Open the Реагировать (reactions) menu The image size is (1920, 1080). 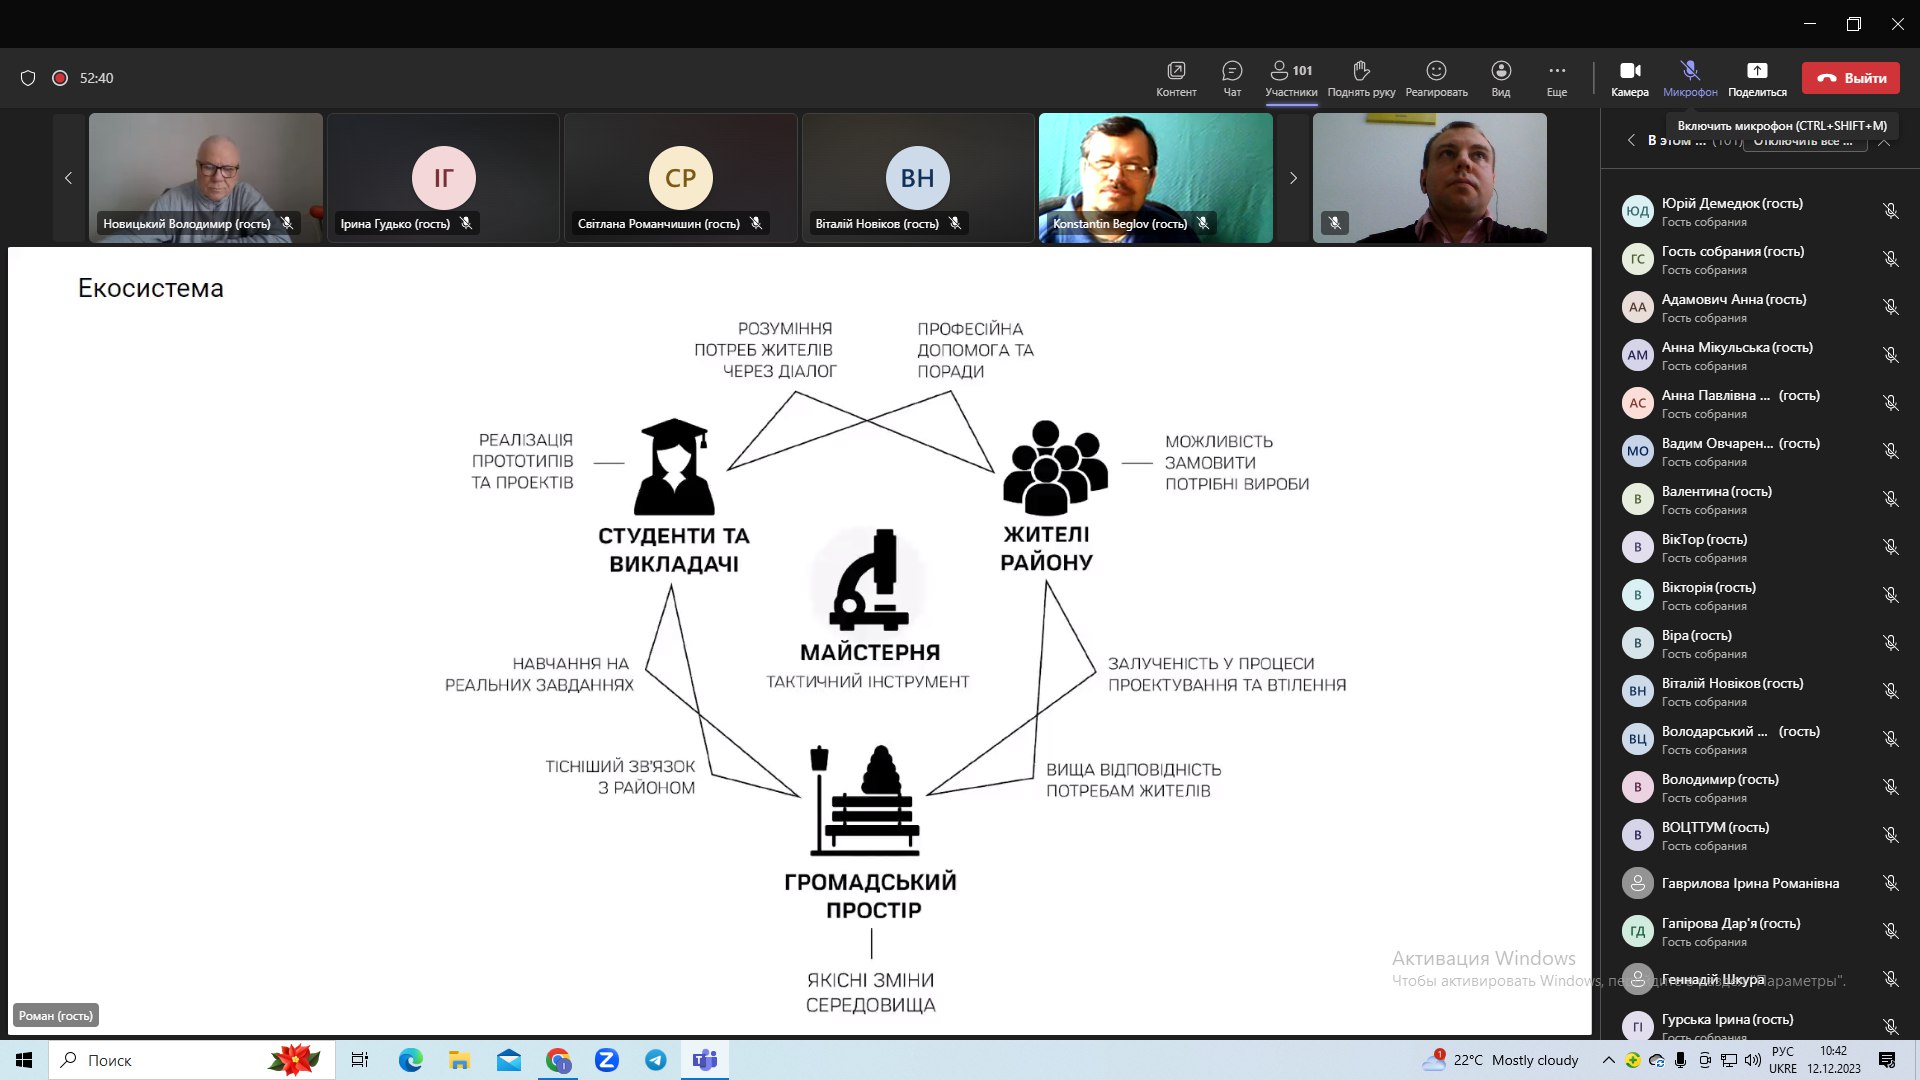click(x=1436, y=71)
